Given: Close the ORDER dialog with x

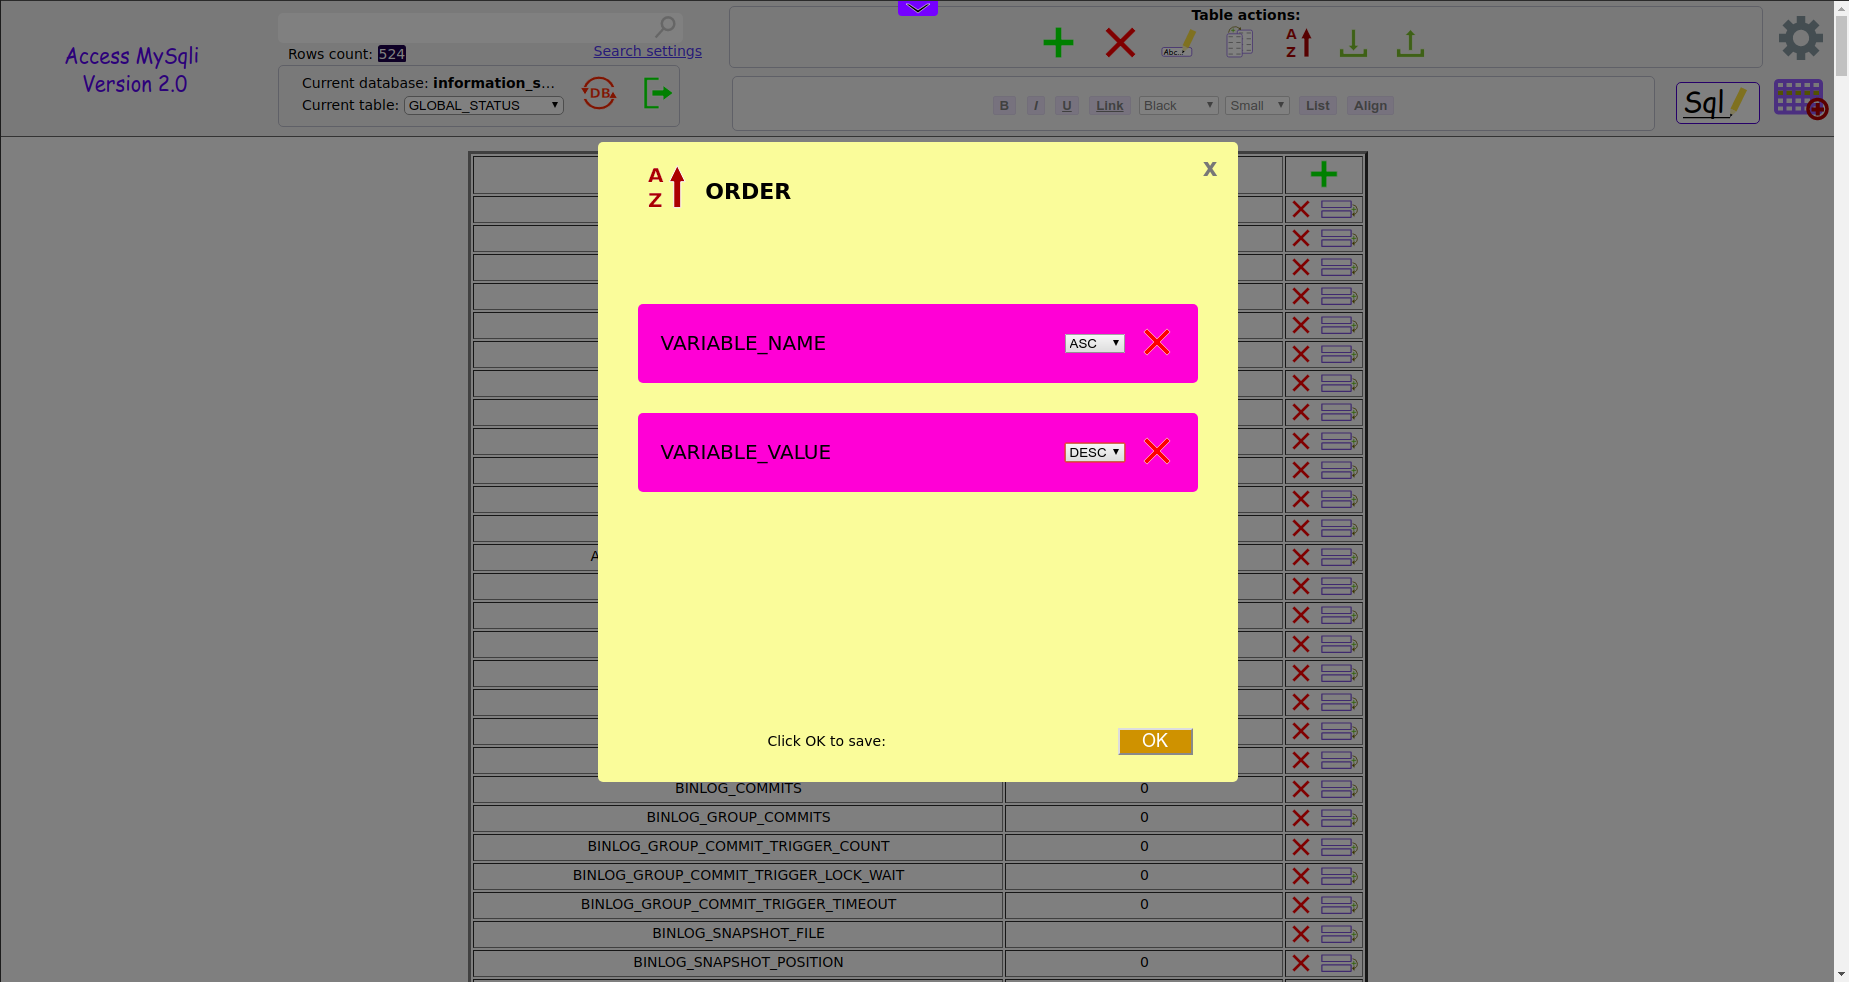Looking at the screenshot, I should [1210, 169].
